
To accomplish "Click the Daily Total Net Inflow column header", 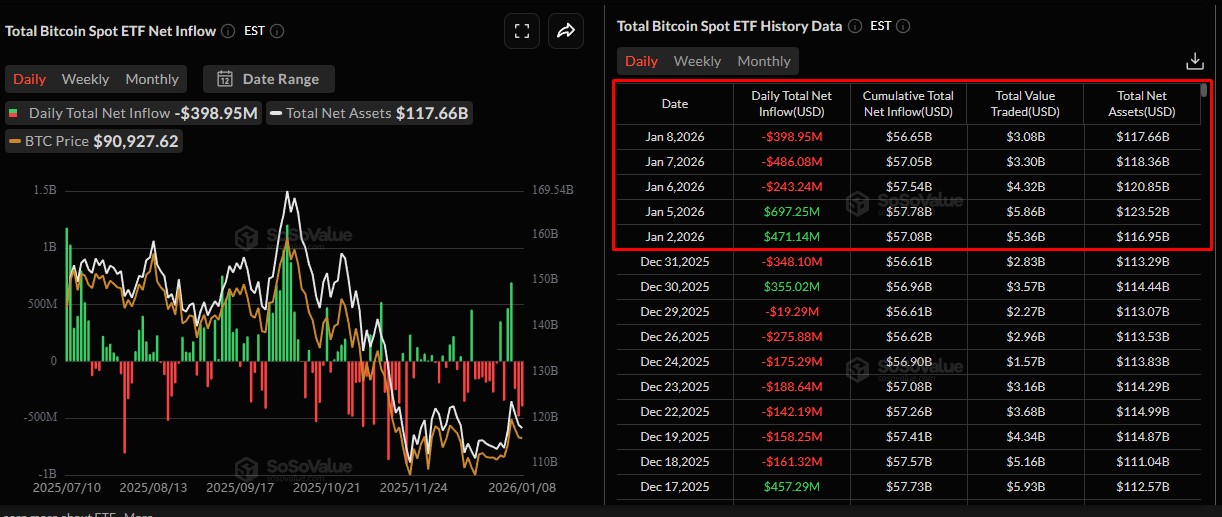I will click(791, 104).
